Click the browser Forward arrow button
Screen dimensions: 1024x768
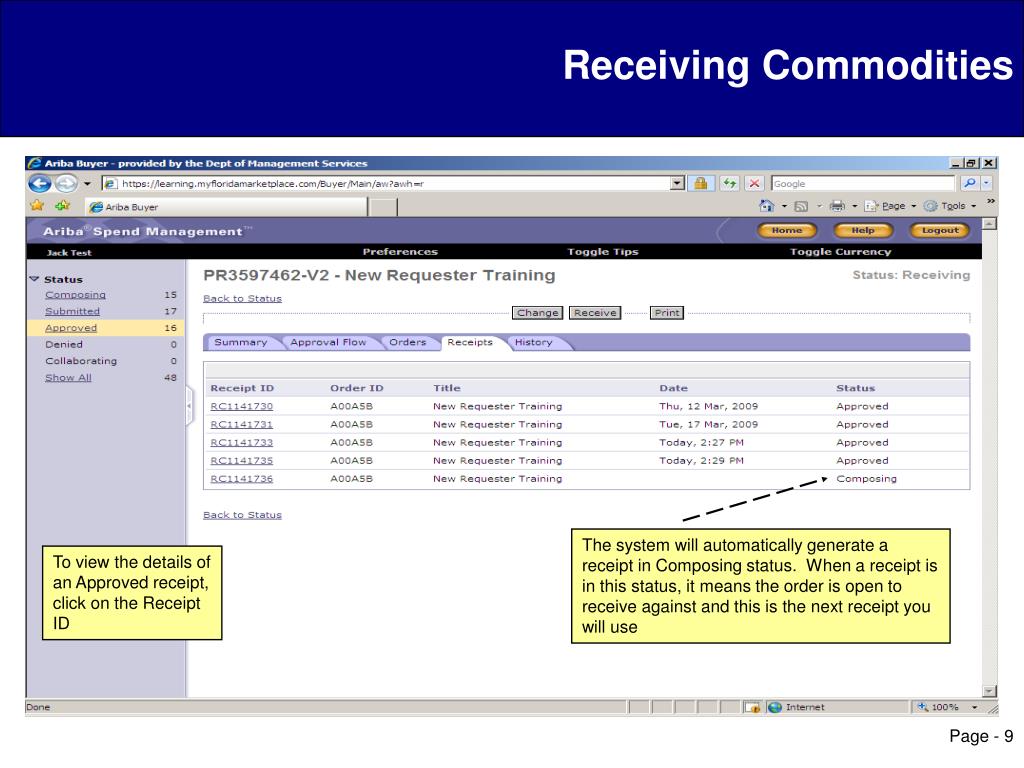65,184
